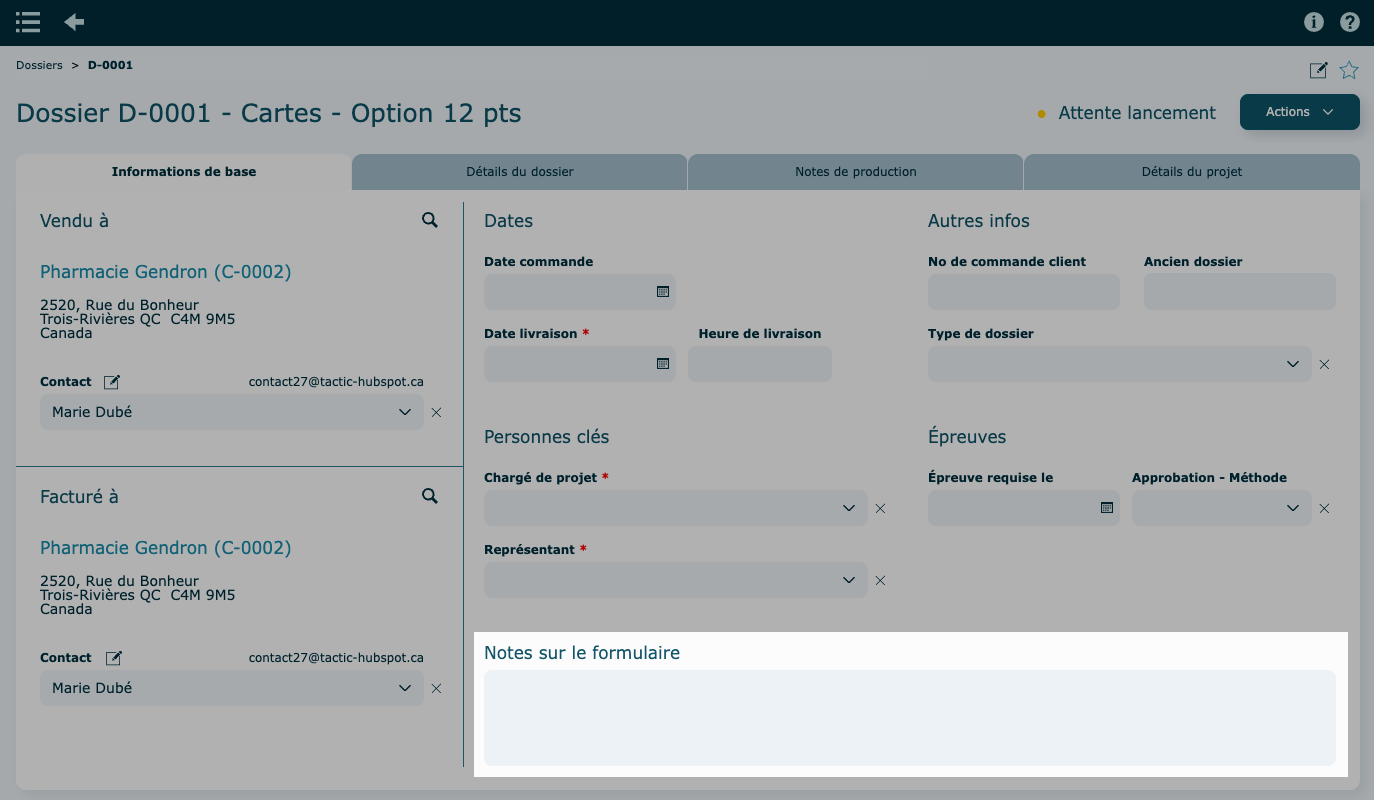
Task: Open the info circle icon
Action: click(1314, 22)
